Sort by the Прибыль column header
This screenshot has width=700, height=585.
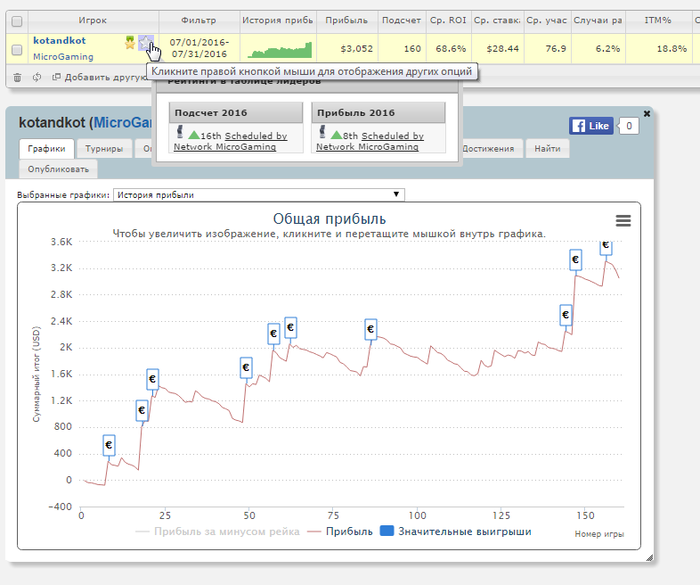(347, 21)
